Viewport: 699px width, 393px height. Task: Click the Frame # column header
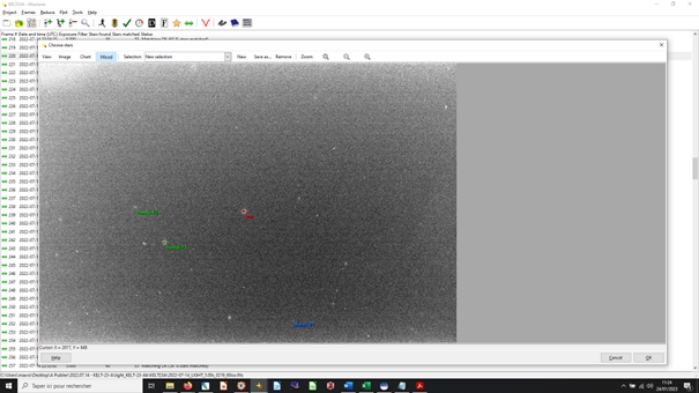[9, 34]
